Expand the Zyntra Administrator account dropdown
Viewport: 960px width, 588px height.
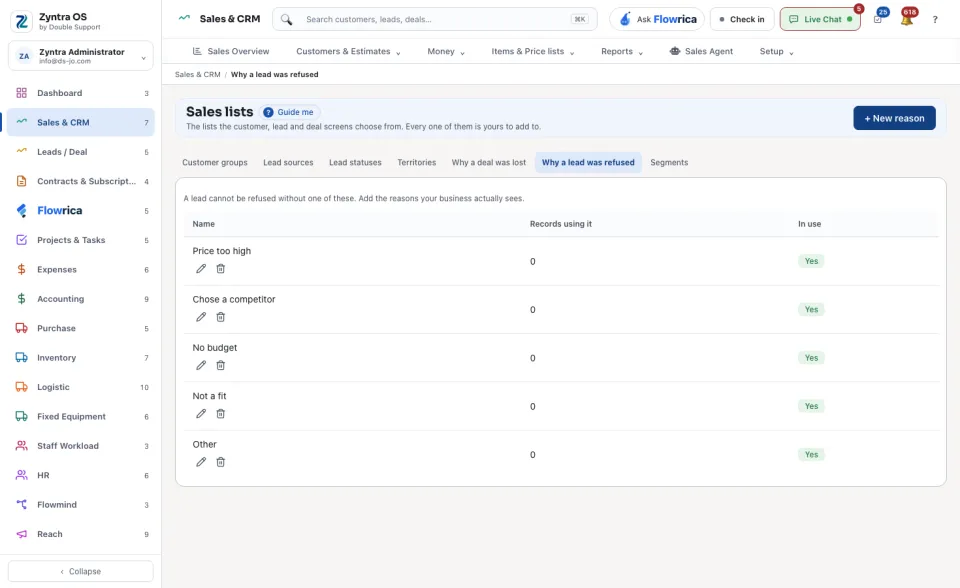point(81,56)
